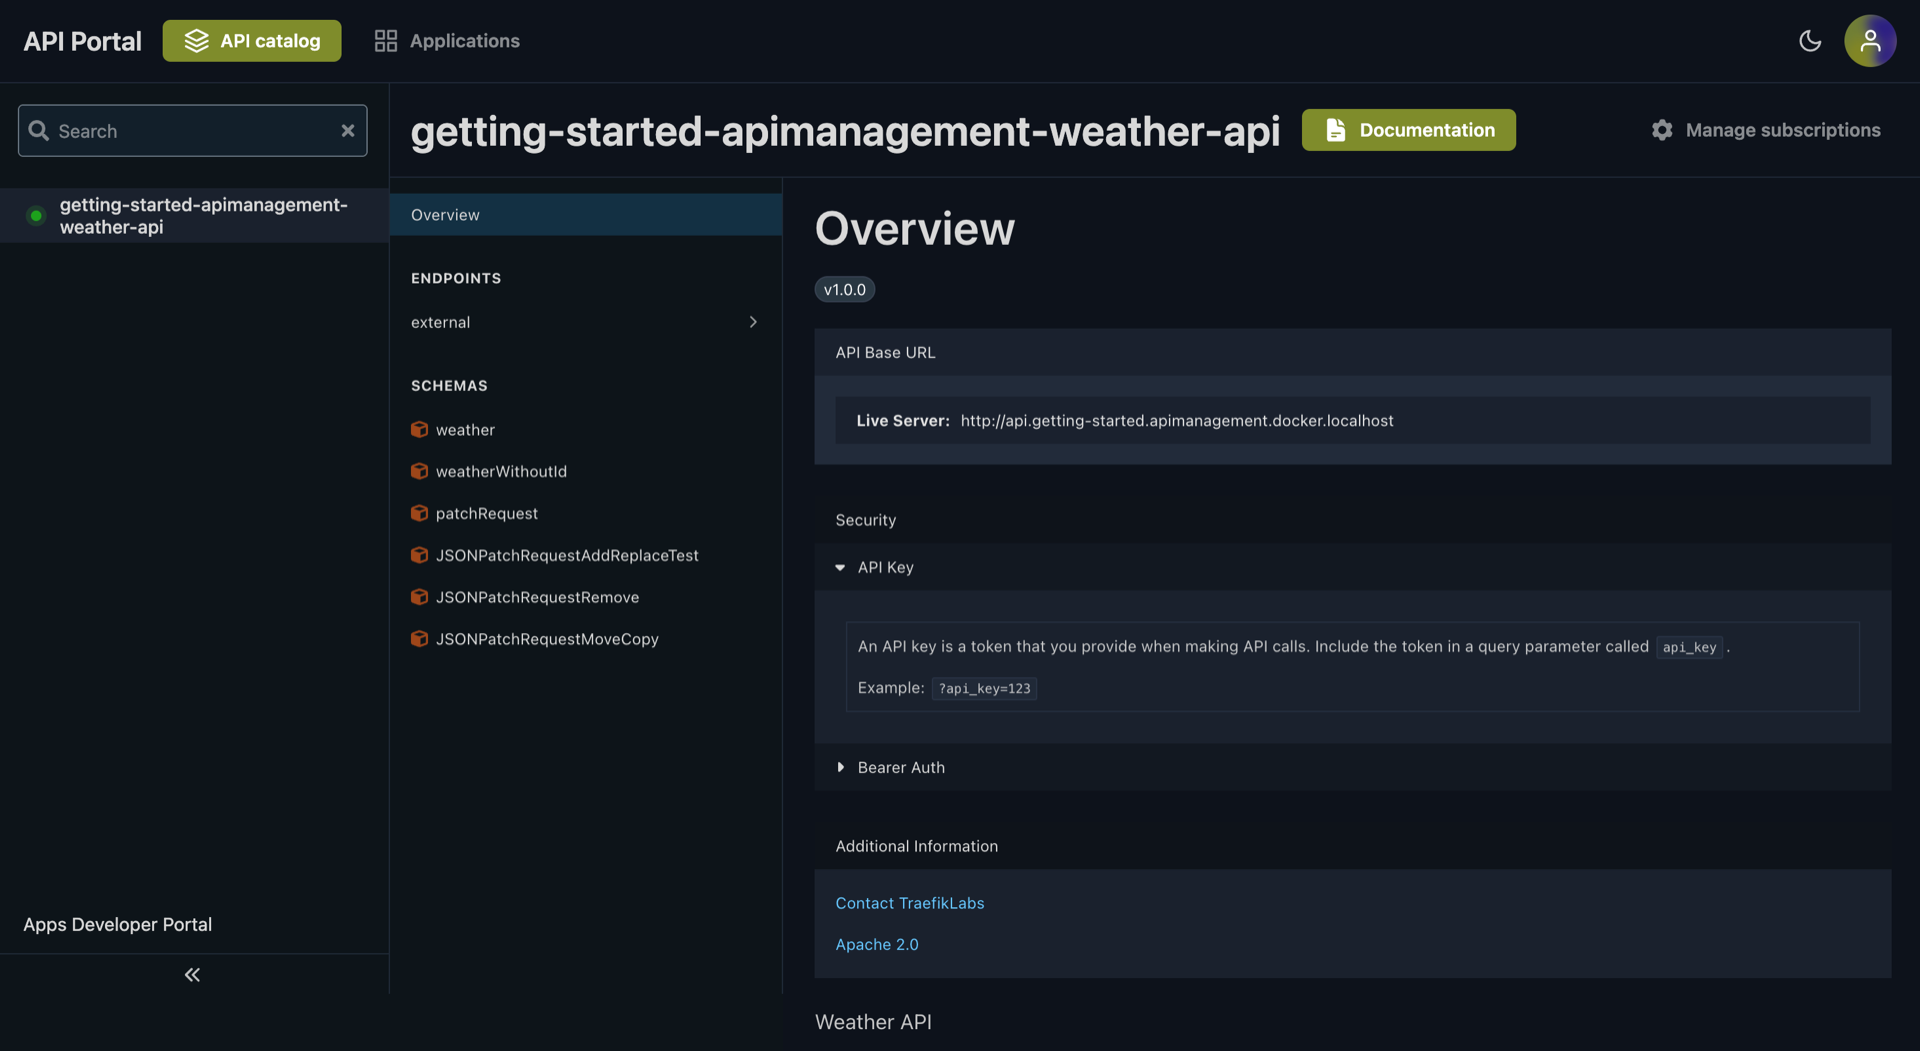
Task: Click the gear icon beside Manage subscriptions
Action: coord(1662,130)
